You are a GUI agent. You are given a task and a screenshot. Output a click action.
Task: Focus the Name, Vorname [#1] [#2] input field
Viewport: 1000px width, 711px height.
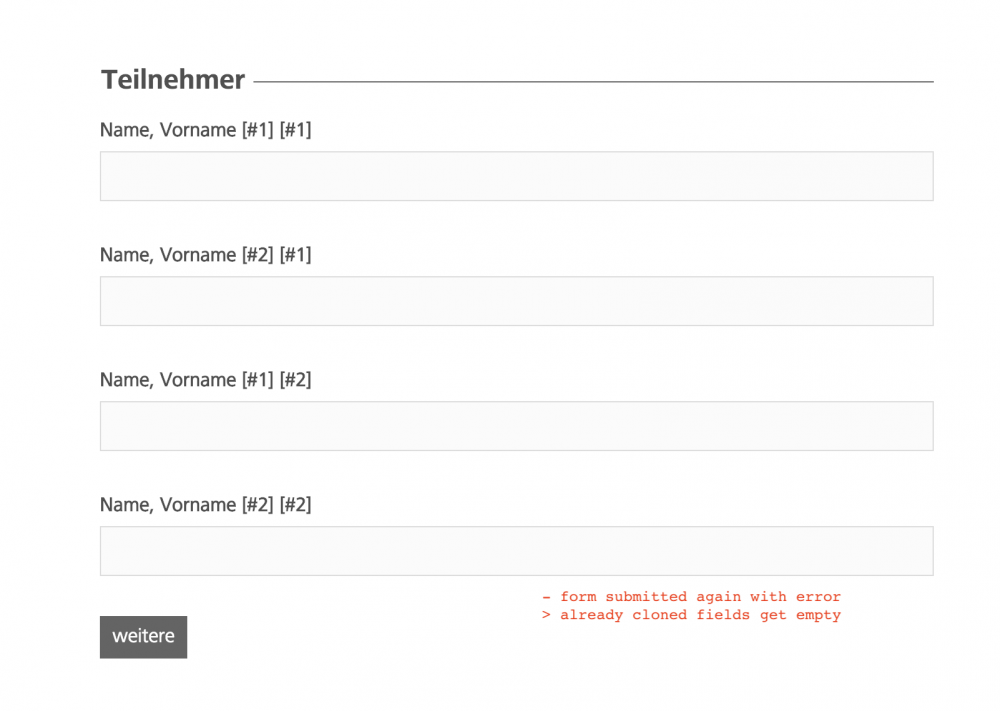click(x=516, y=426)
